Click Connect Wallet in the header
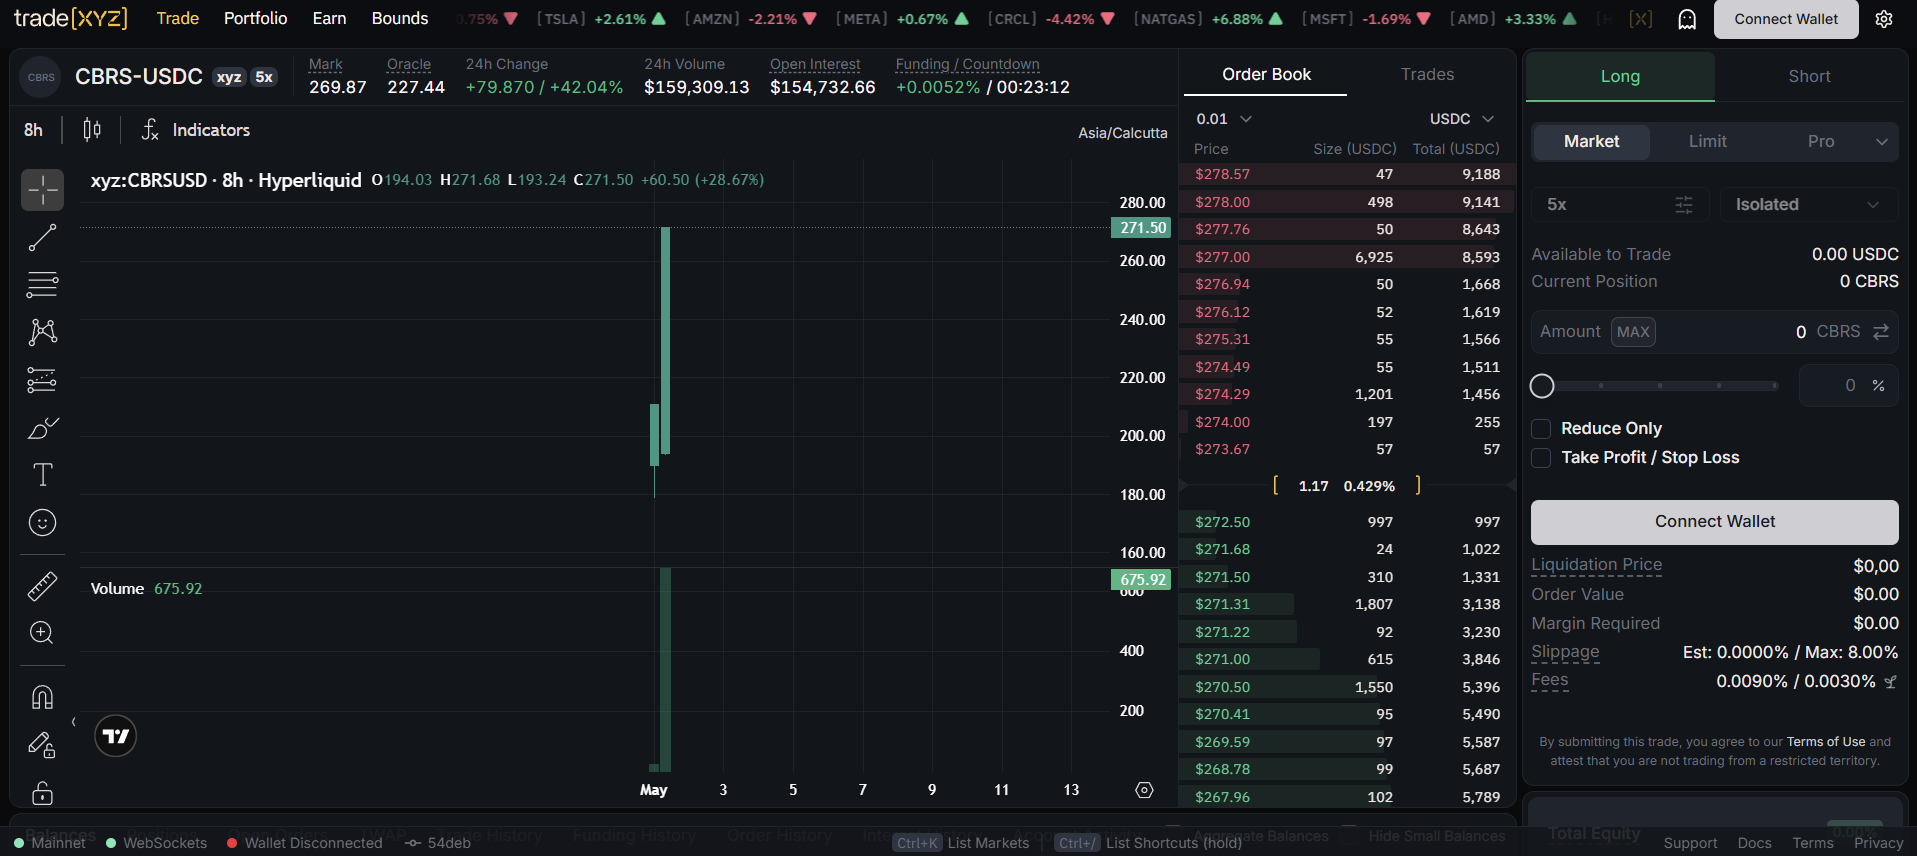Image resolution: width=1917 pixels, height=856 pixels. (1786, 19)
